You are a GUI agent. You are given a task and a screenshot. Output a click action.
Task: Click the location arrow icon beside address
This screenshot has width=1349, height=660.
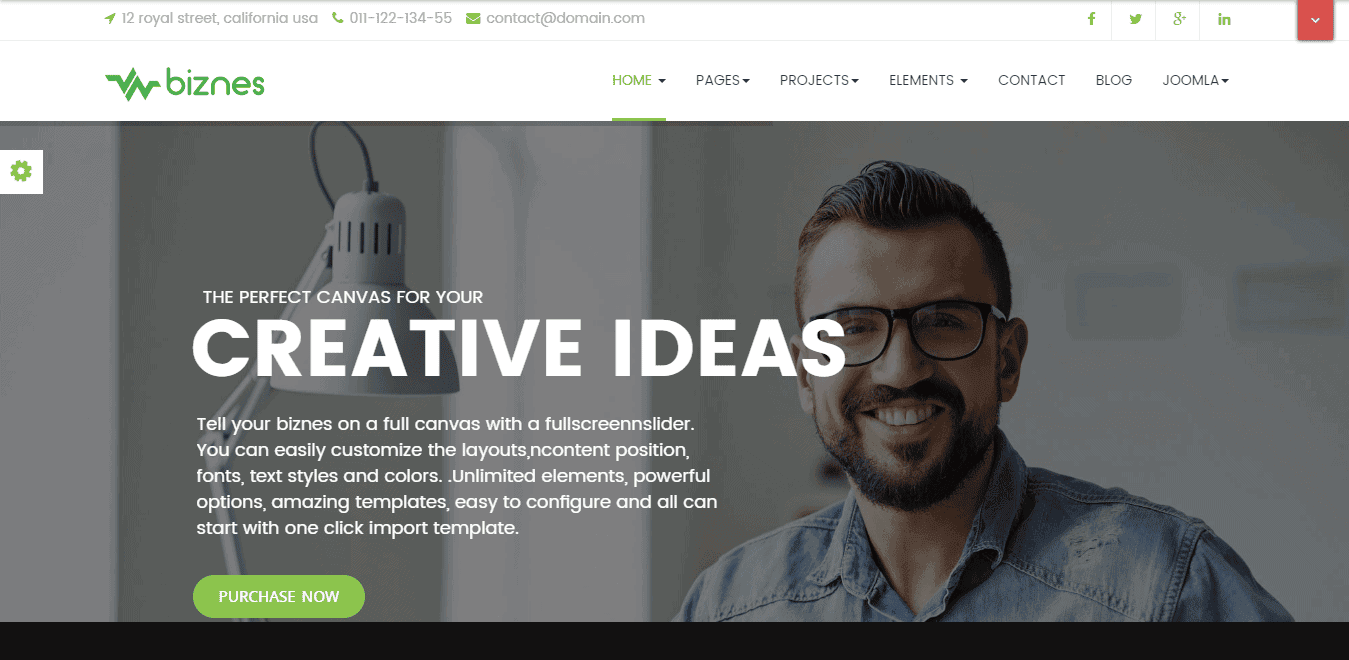click(110, 18)
